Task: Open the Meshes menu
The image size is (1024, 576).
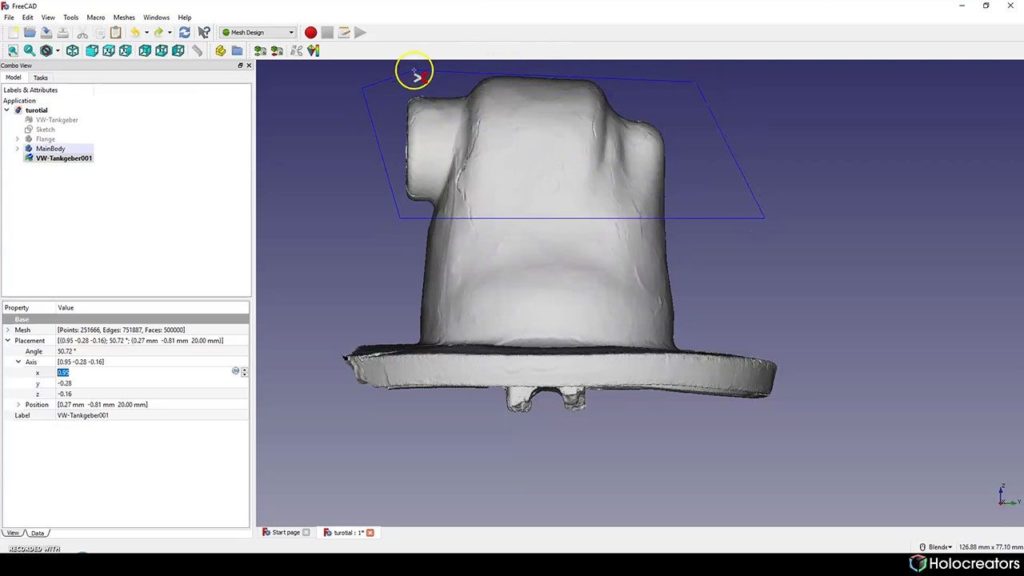Action: [x=124, y=18]
